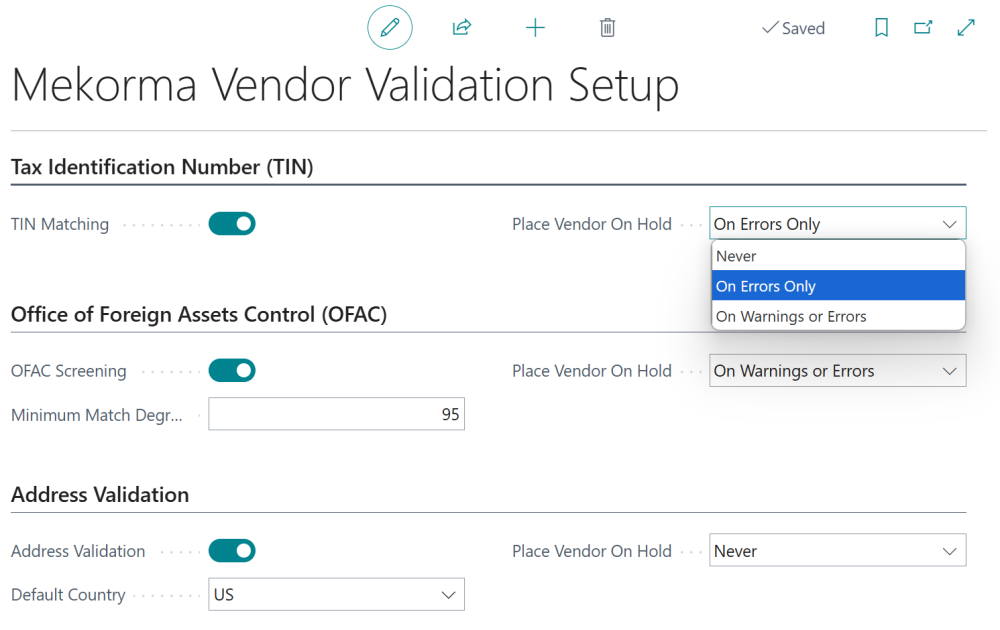Open page in a new window icon
The image size is (1000, 630).
(923, 27)
